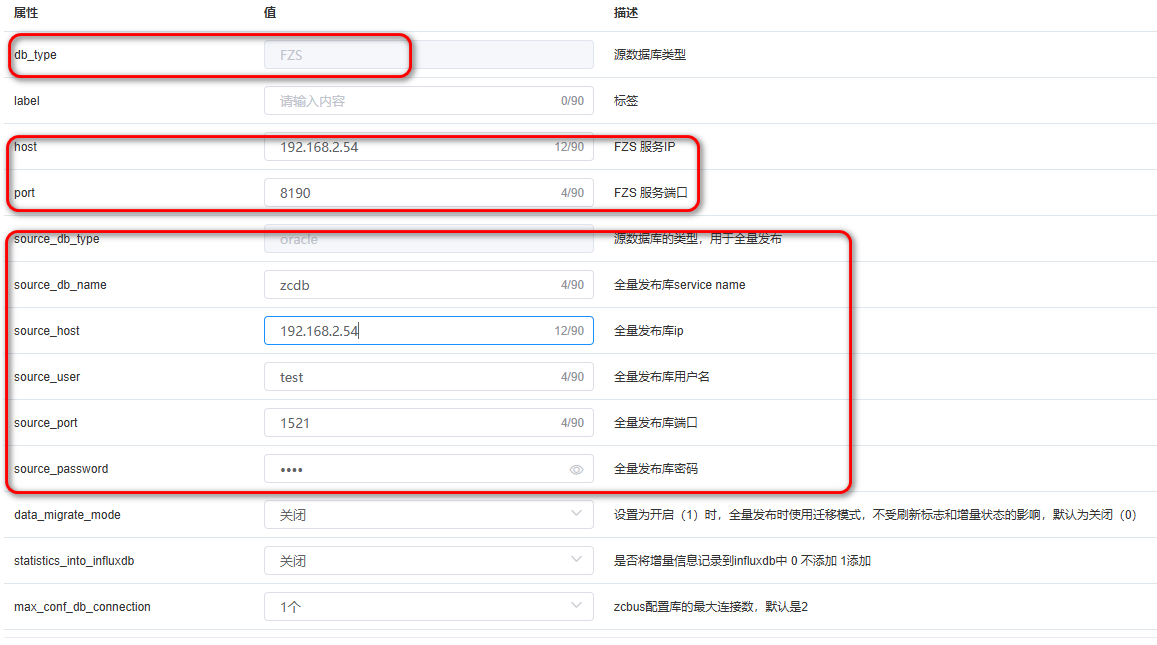The height and width of the screenshot is (645, 1157).
Task: Click the 属性 column header
Action: [x=26, y=13]
